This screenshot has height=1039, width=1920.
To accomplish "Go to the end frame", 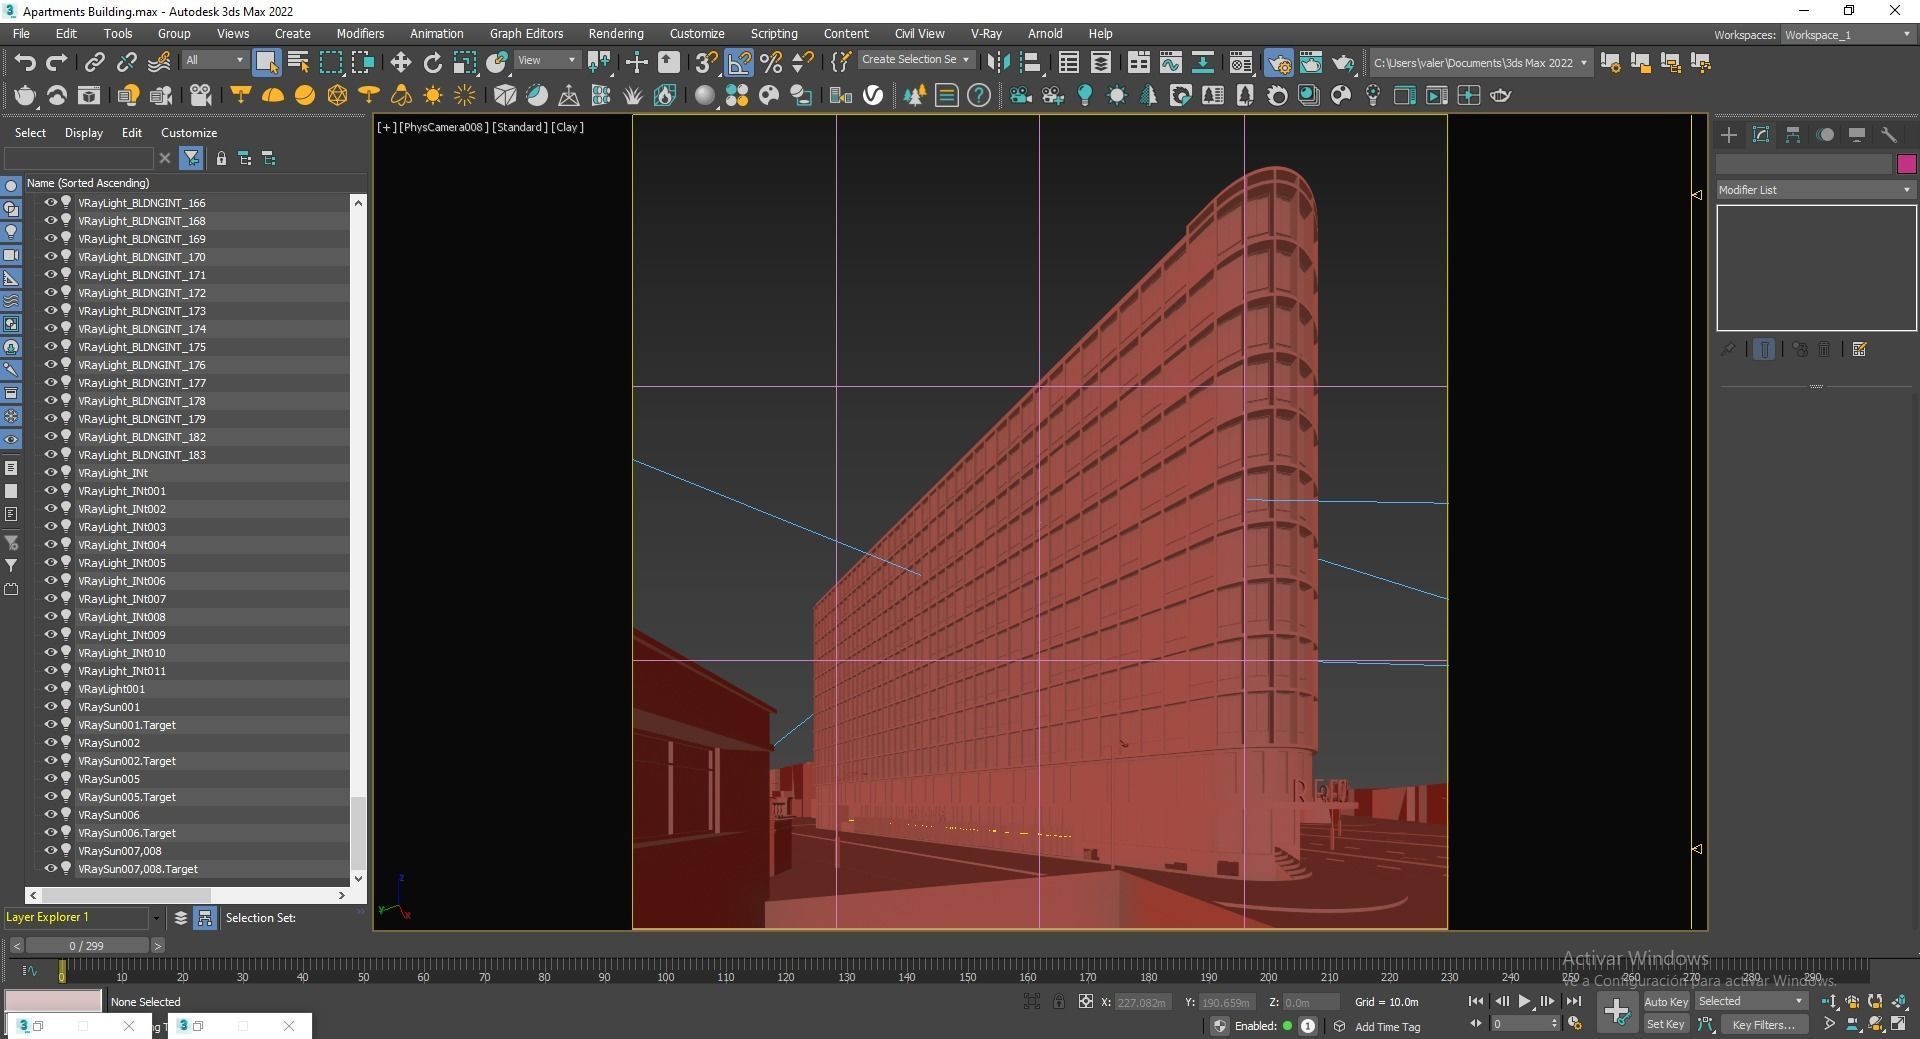I will click(1573, 1001).
